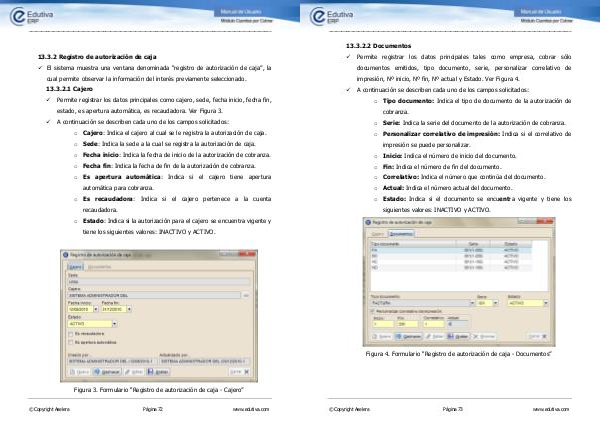Screen dimensions: 600x424
Task: Open the Fecha inicio date dropdown
Action: (x=96, y=310)
